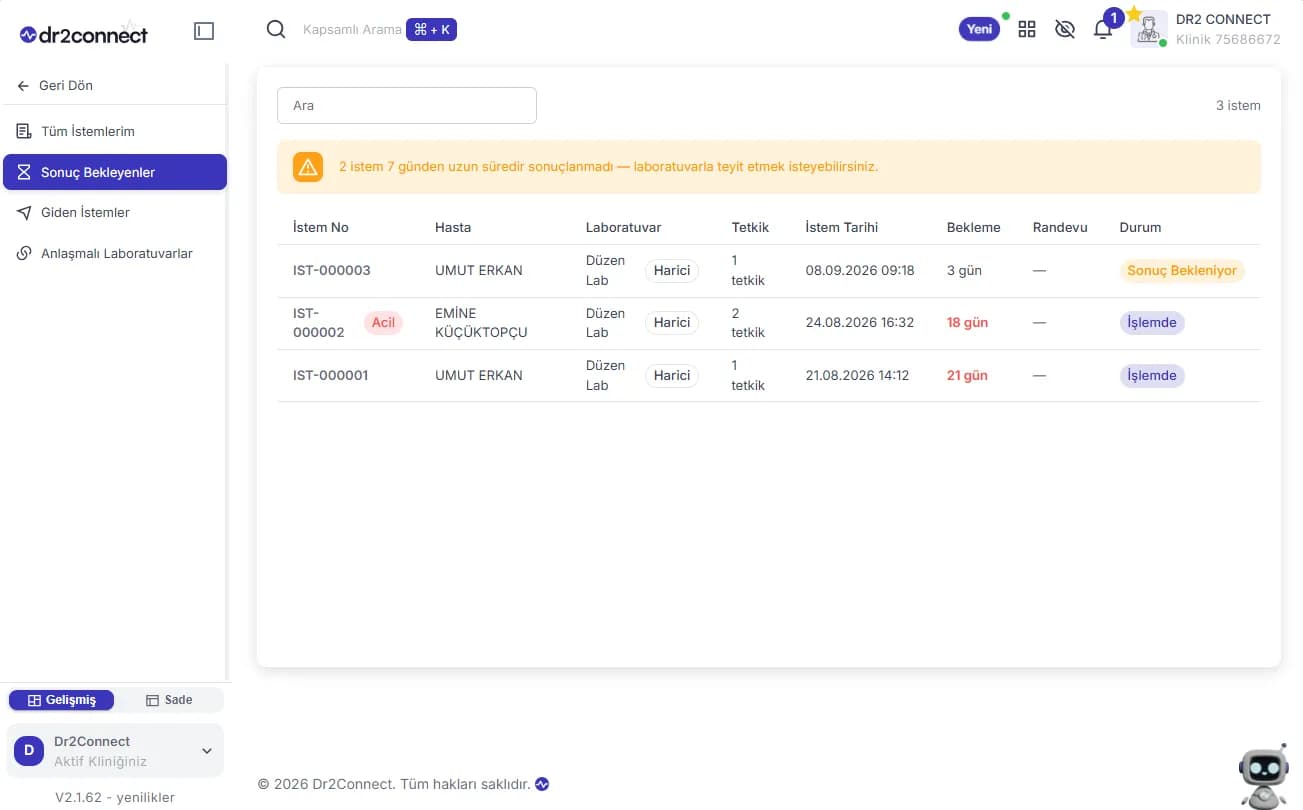Open Anlaşmalı Laboratuvarlar menu item
This screenshot has width=1303, height=810.
pos(114,254)
